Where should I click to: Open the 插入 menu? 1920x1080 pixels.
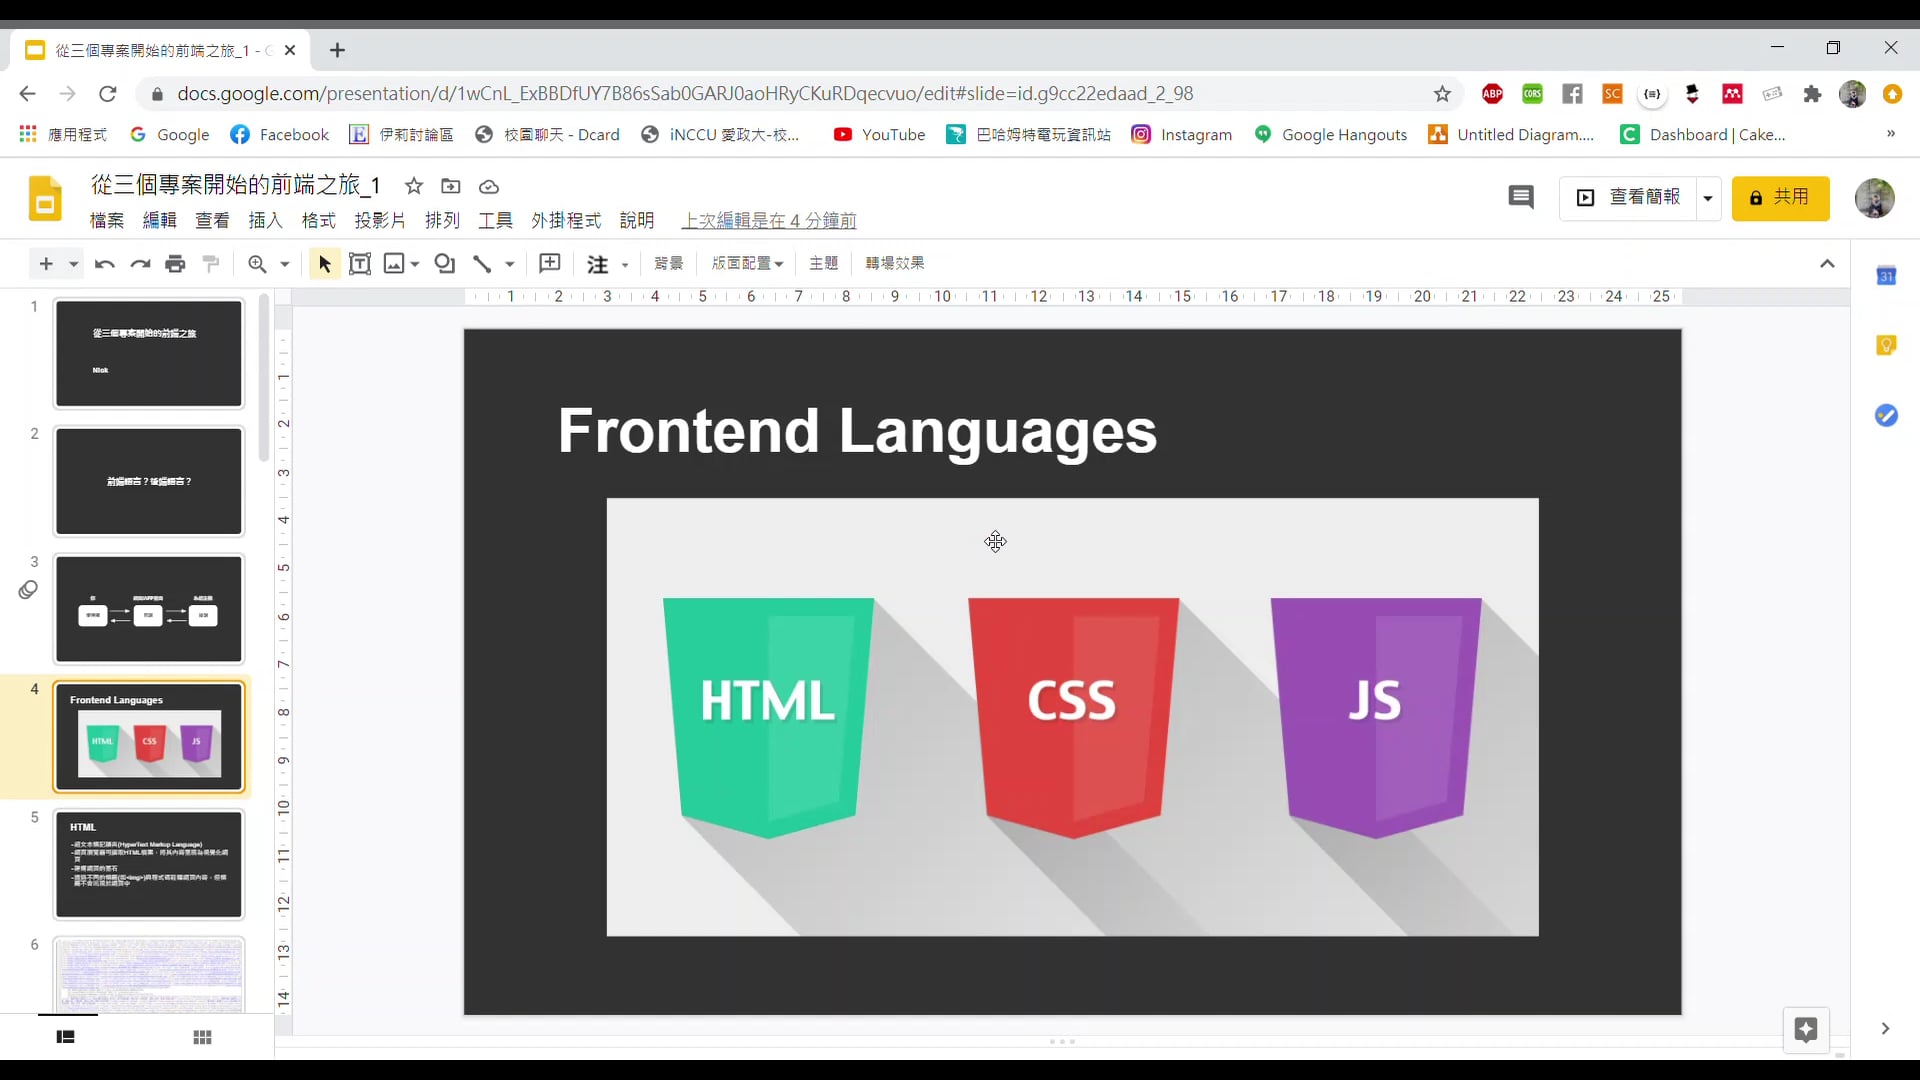pyautogui.click(x=265, y=221)
